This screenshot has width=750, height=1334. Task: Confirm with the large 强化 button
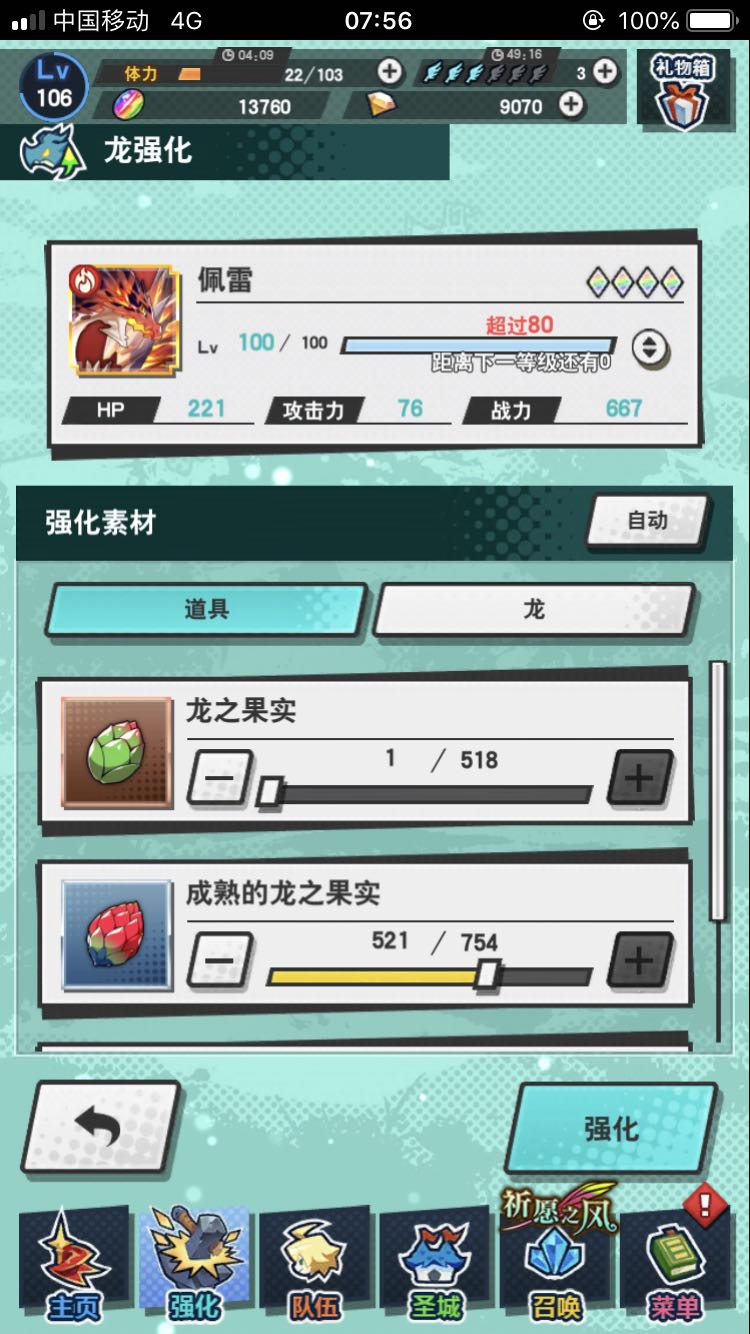[x=611, y=1128]
